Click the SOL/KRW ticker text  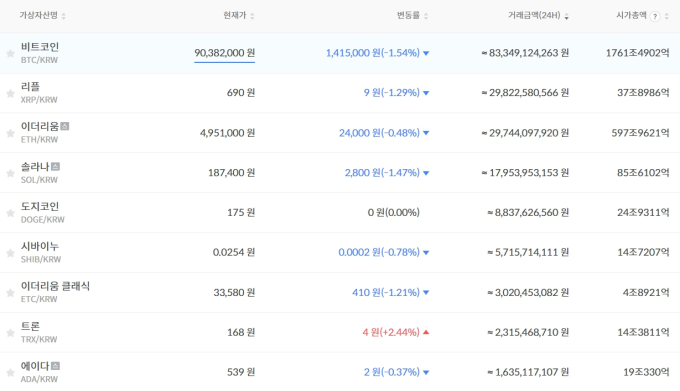pos(39,180)
